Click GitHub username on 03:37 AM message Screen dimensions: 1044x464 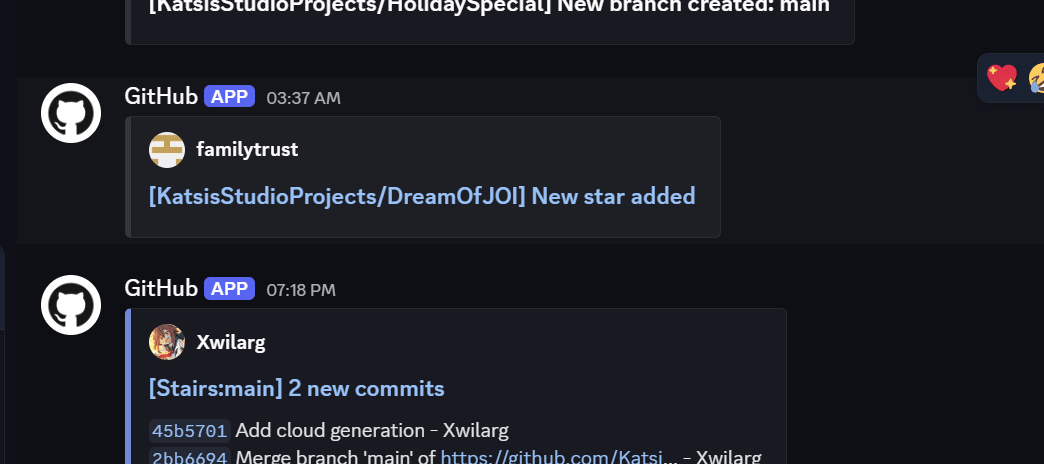161,96
